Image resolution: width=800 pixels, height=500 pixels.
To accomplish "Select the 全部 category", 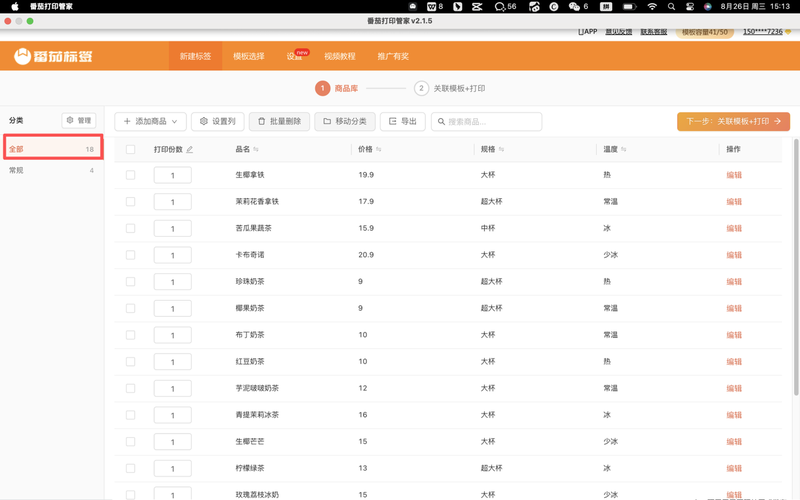I will click(x=53, y=148).
